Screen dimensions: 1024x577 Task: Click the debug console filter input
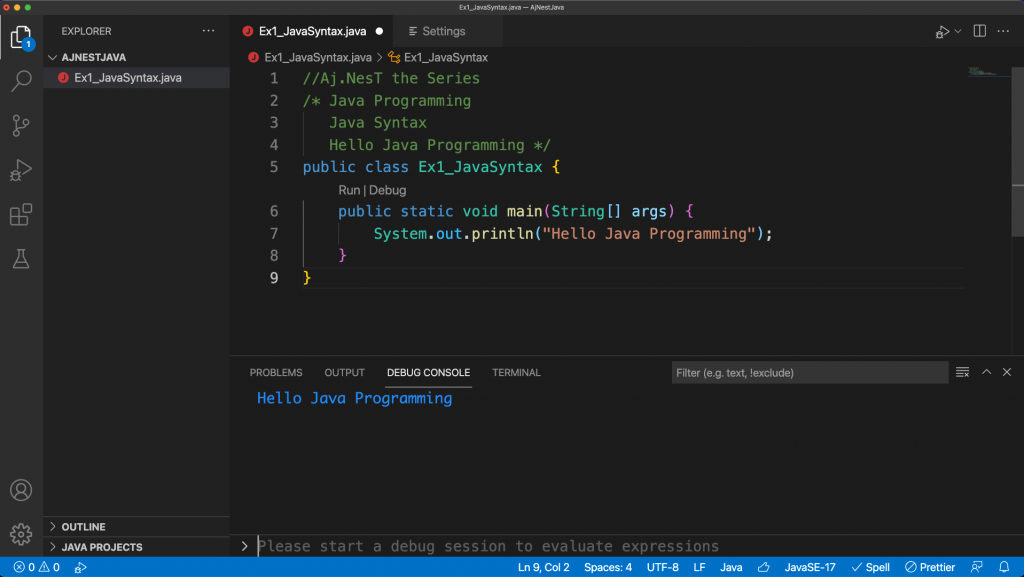pyautogui.click(x=809, y=373)
